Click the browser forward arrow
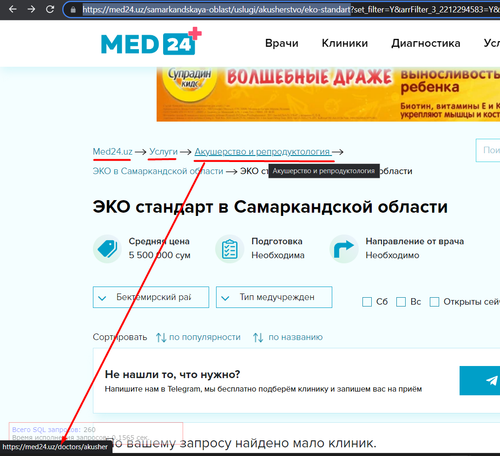Screen dimensions: 500x456 coord(31,9)
